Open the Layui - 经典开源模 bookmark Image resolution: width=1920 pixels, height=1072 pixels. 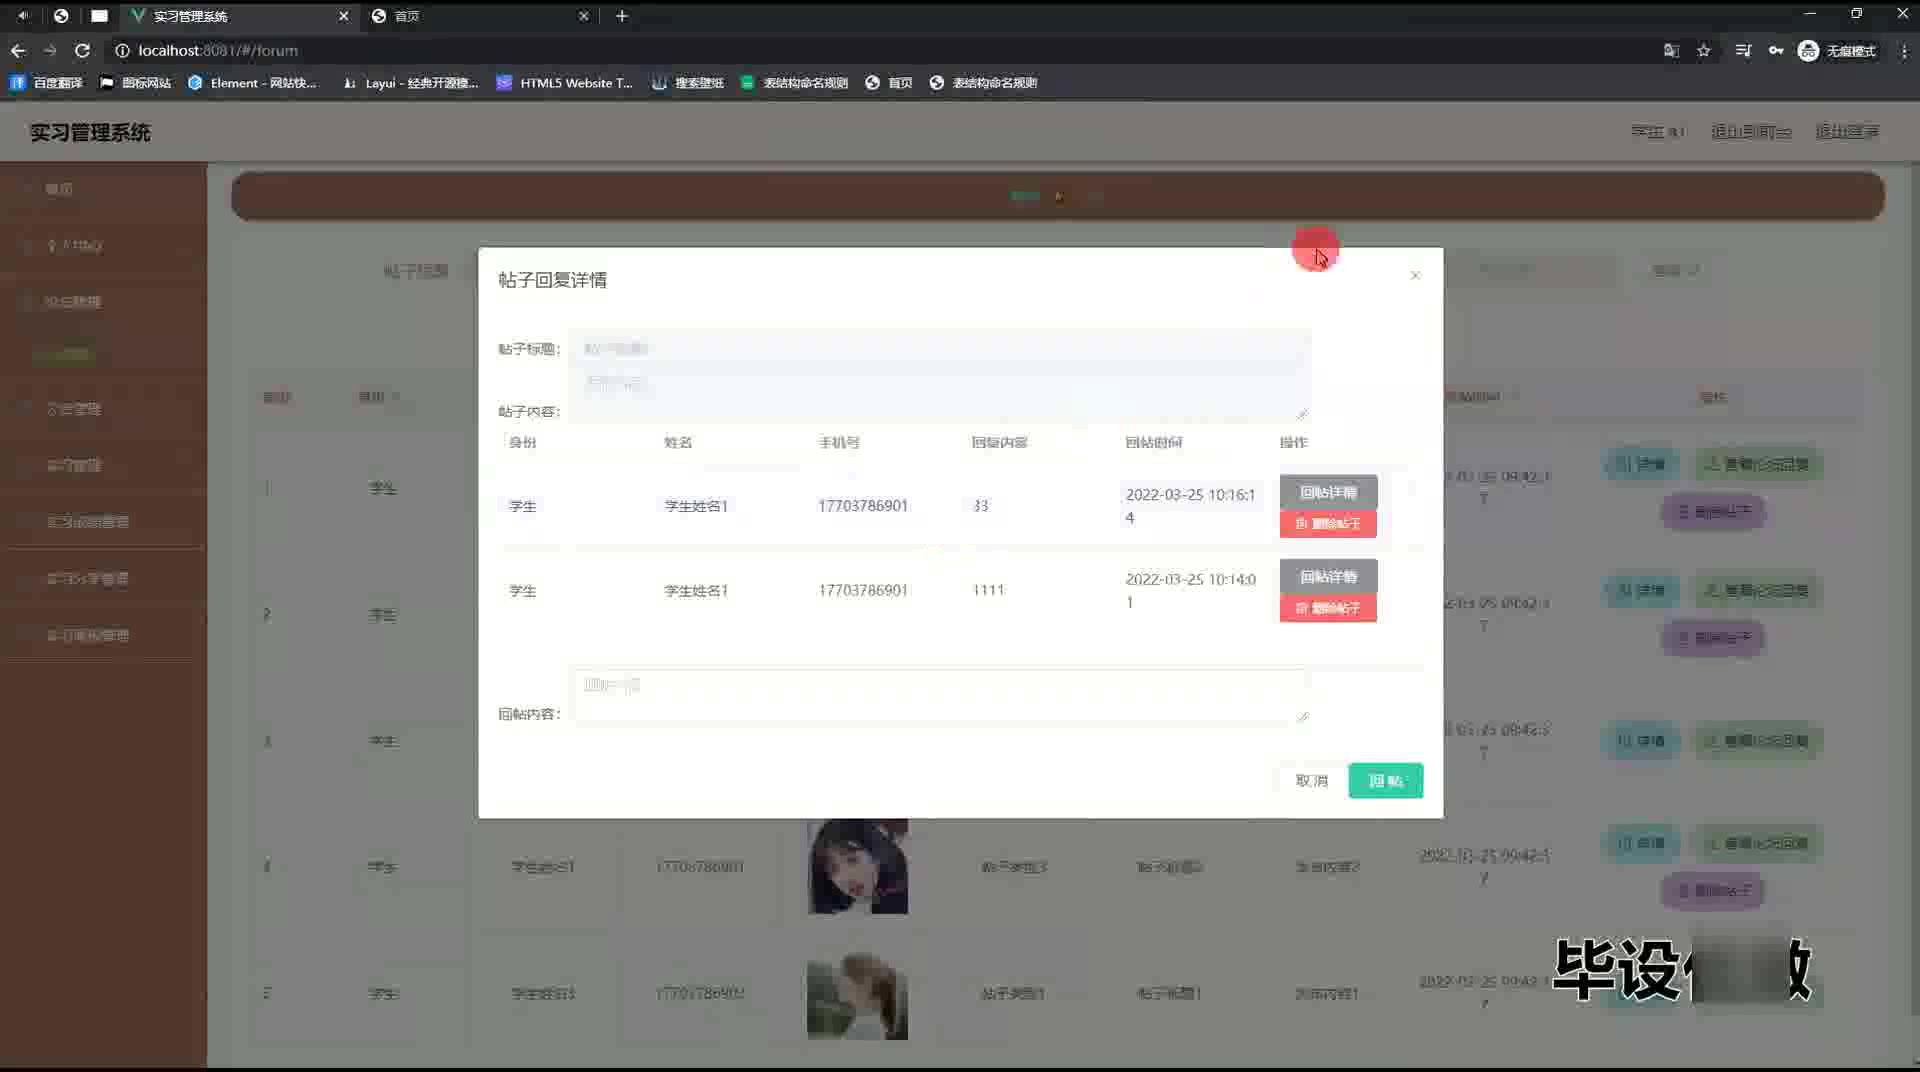[411, 83]
